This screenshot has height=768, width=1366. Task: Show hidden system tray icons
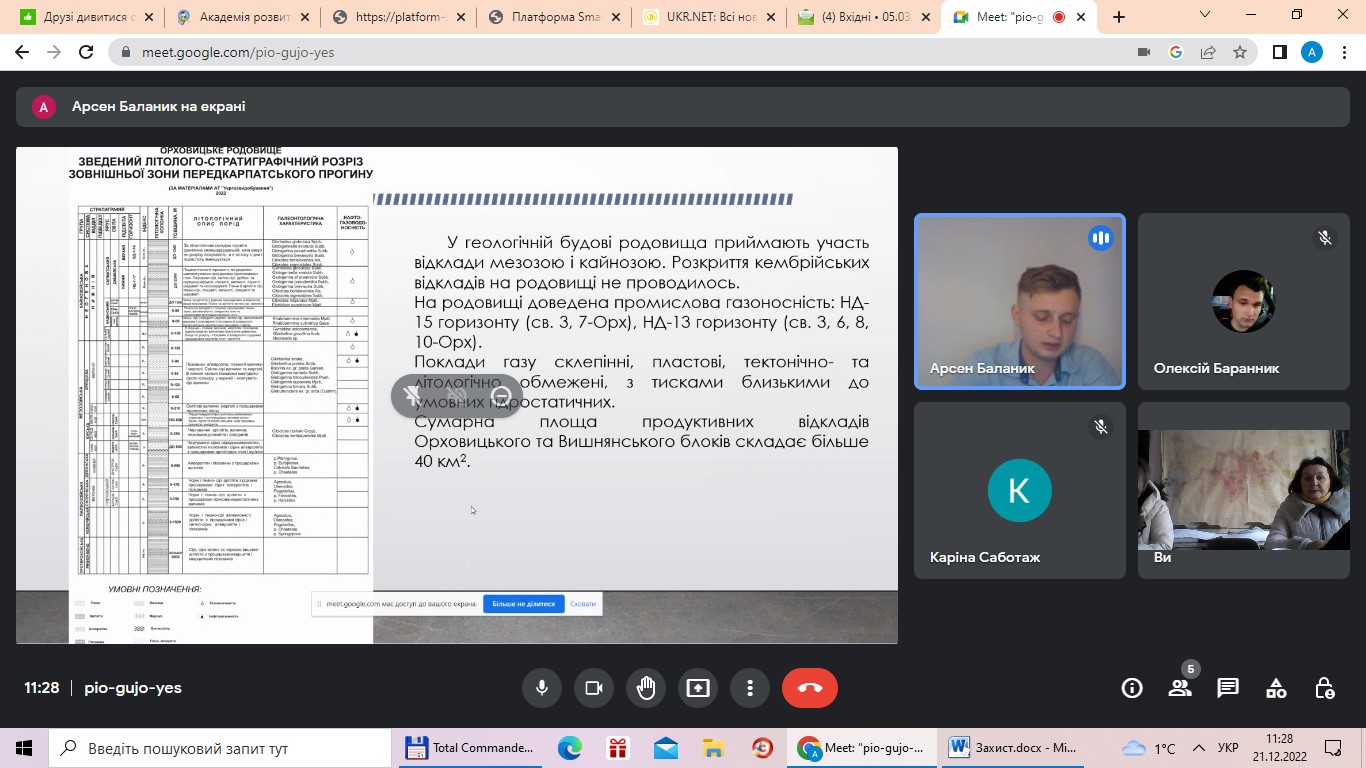pyautogui.click(x=1199, y=748)
